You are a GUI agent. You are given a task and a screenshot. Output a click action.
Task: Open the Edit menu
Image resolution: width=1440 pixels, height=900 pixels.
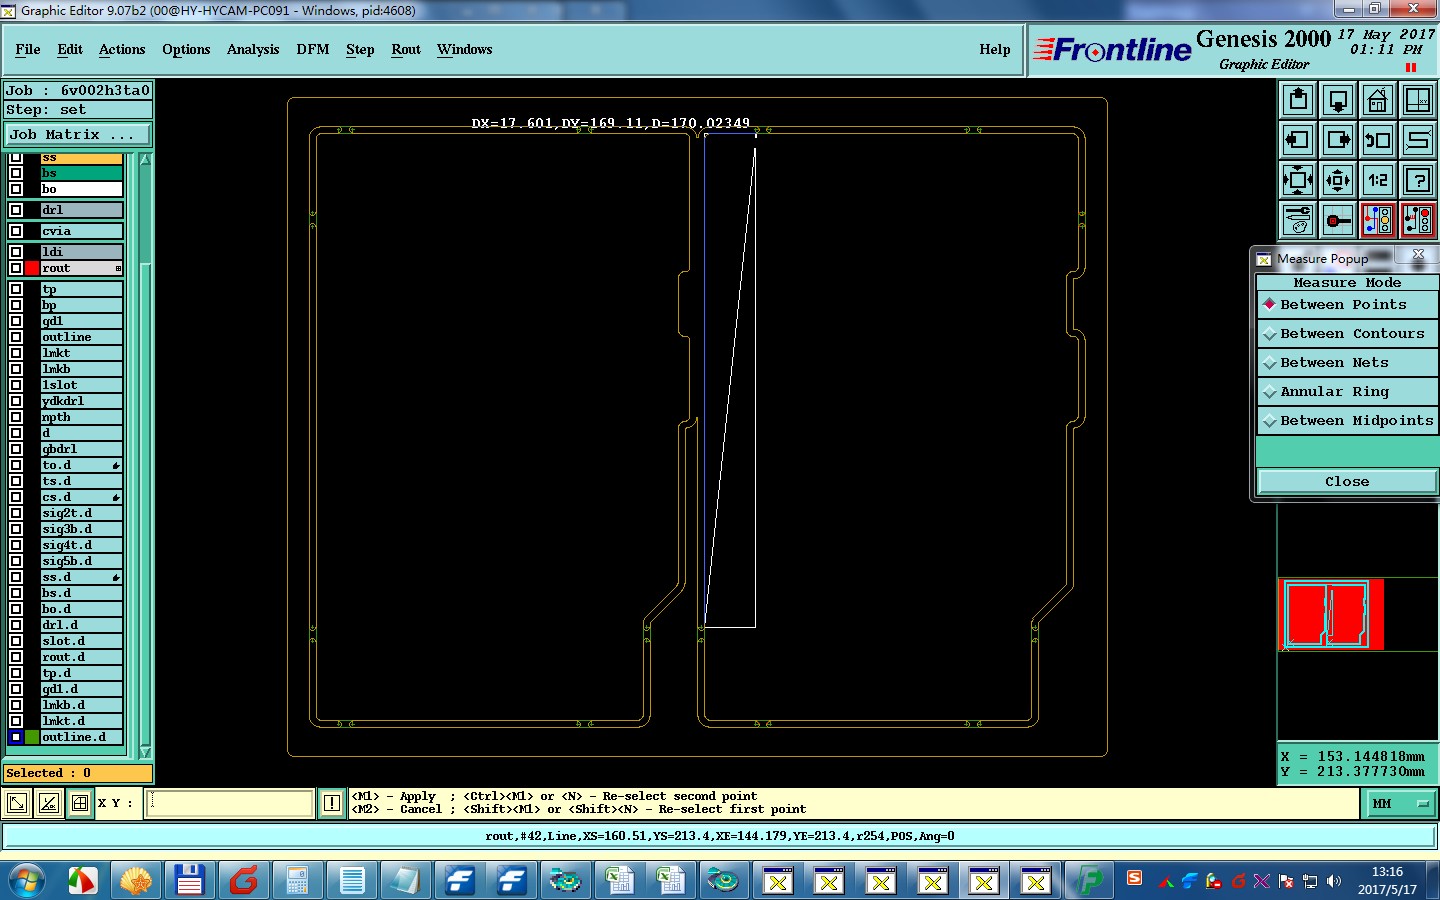pyautogui.click(x=70, y=49)
